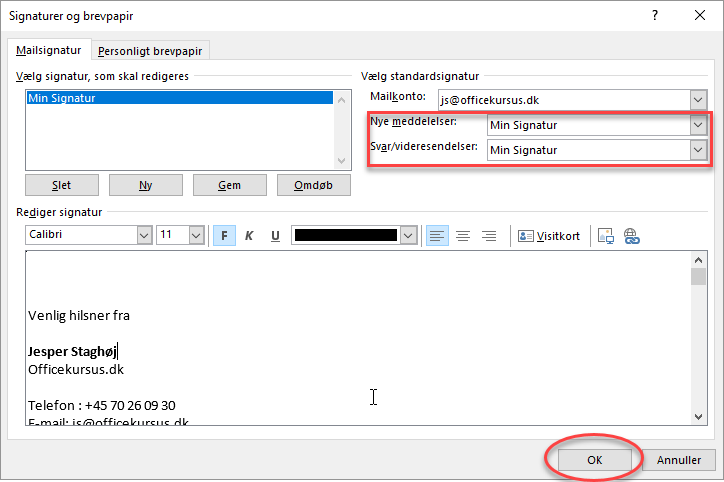Expand the Nye meddelelser signature dropdown

697,125
